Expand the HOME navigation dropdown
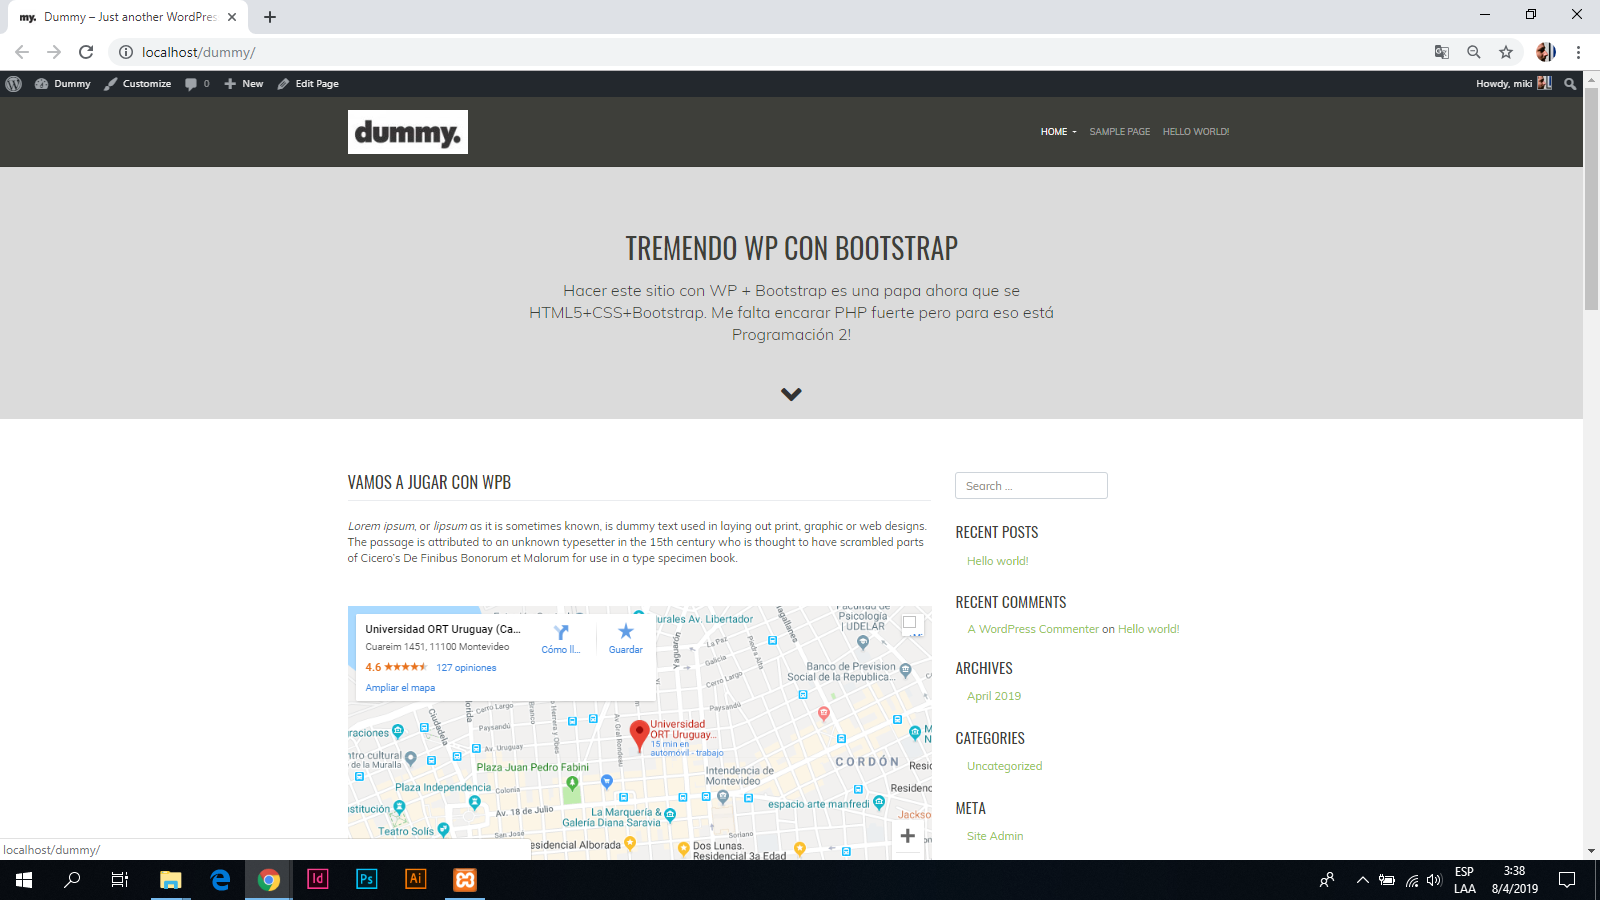 (1058, 132)
